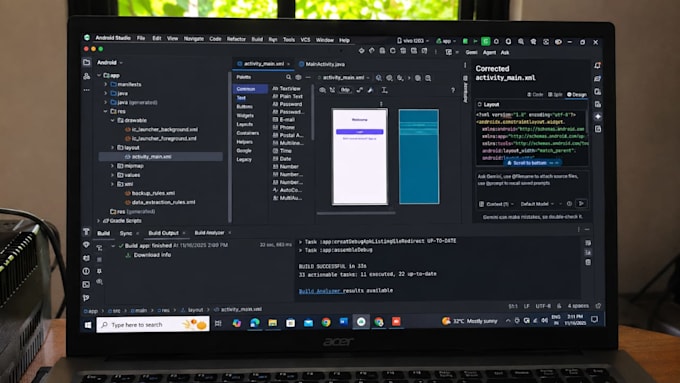Expand the Gradle Scripts node
Viewport: 680px width, 383px height.
coord(99,221)
